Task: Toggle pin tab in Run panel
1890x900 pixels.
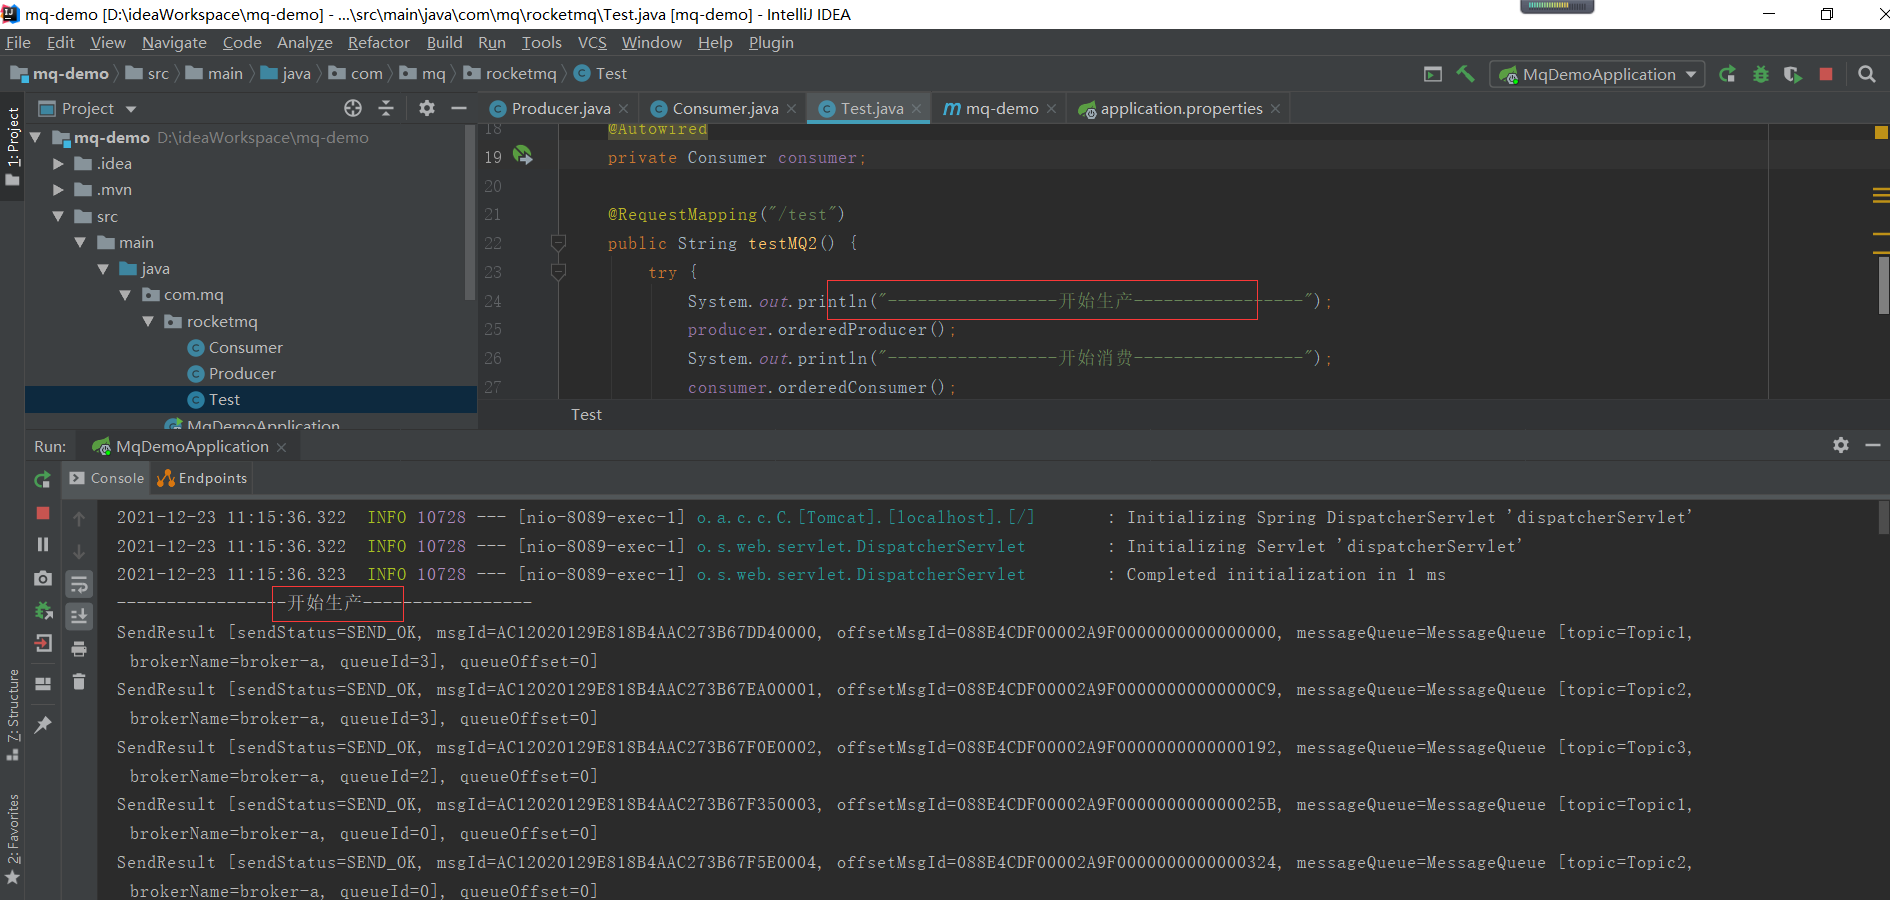Action: [42, 725]
